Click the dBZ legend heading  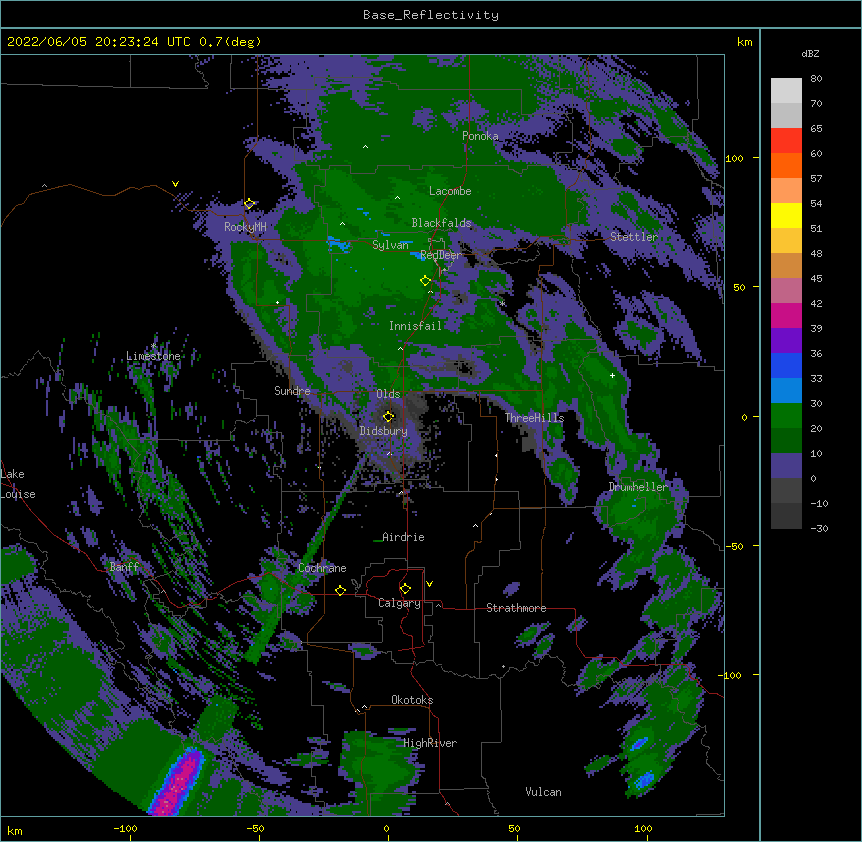click(x=810, y=53)
